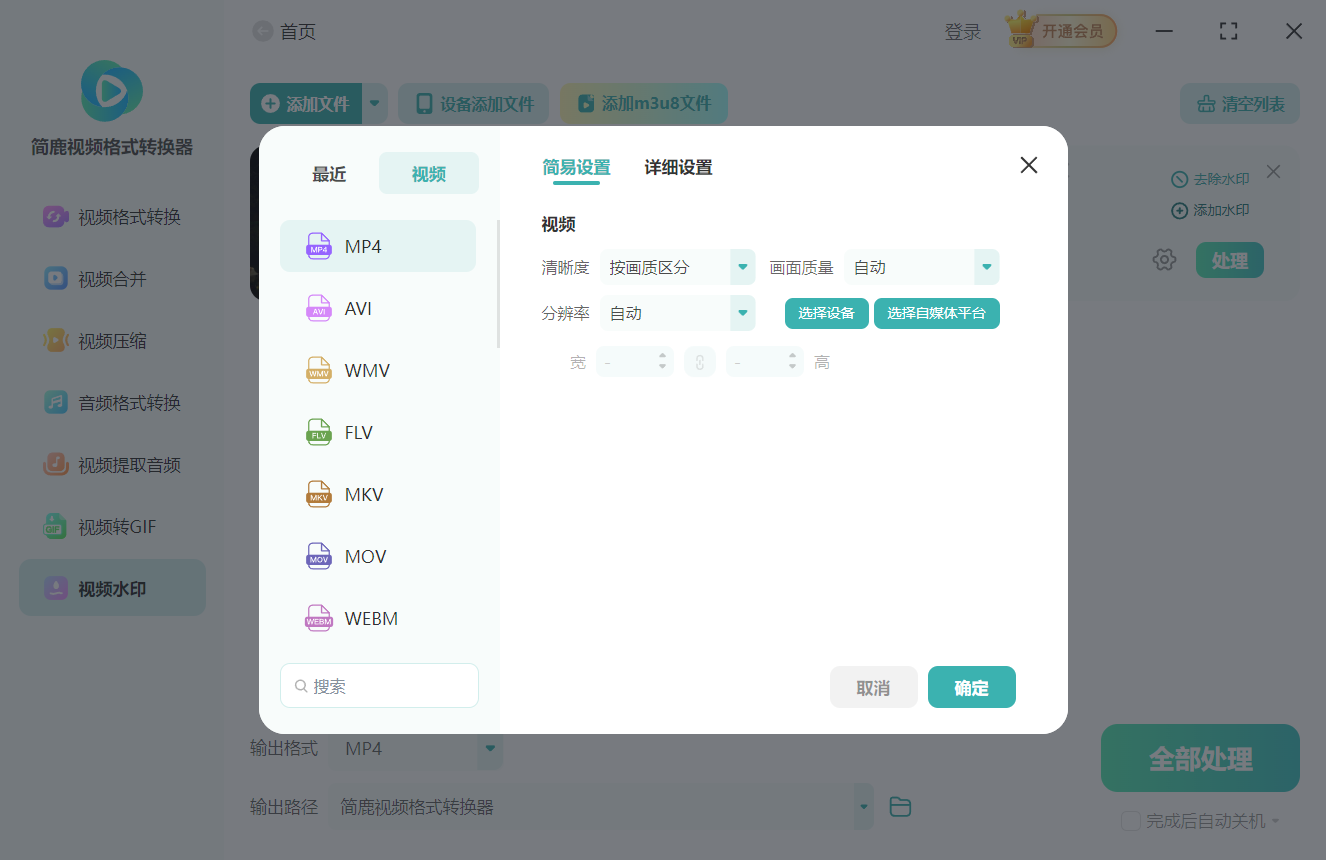Viewport: 1326px width, 860px height.
Task: Select the 视频 format tab
Action: [x=429, y=174]
